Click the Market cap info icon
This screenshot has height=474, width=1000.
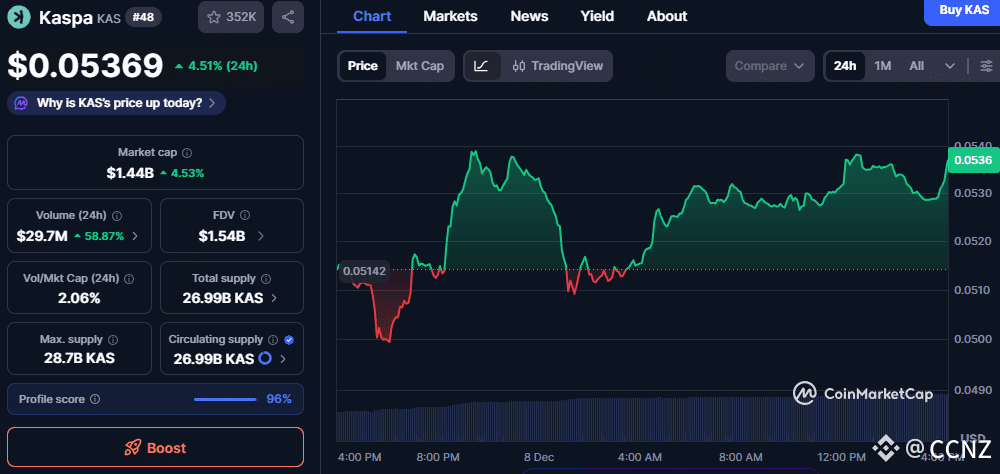(x=187, y=153)
